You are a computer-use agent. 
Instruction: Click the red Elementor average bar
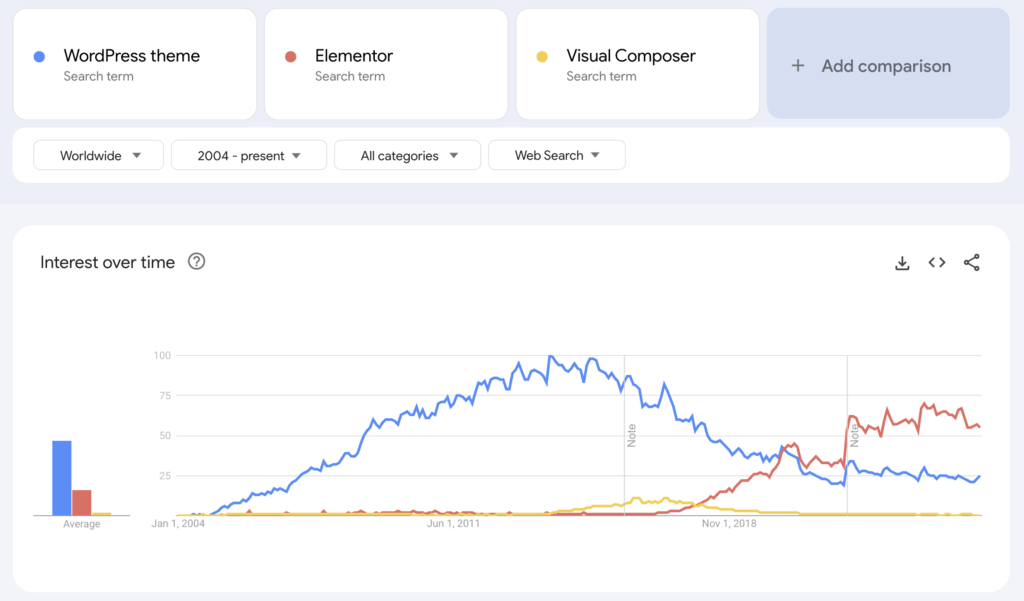(82, 502)
